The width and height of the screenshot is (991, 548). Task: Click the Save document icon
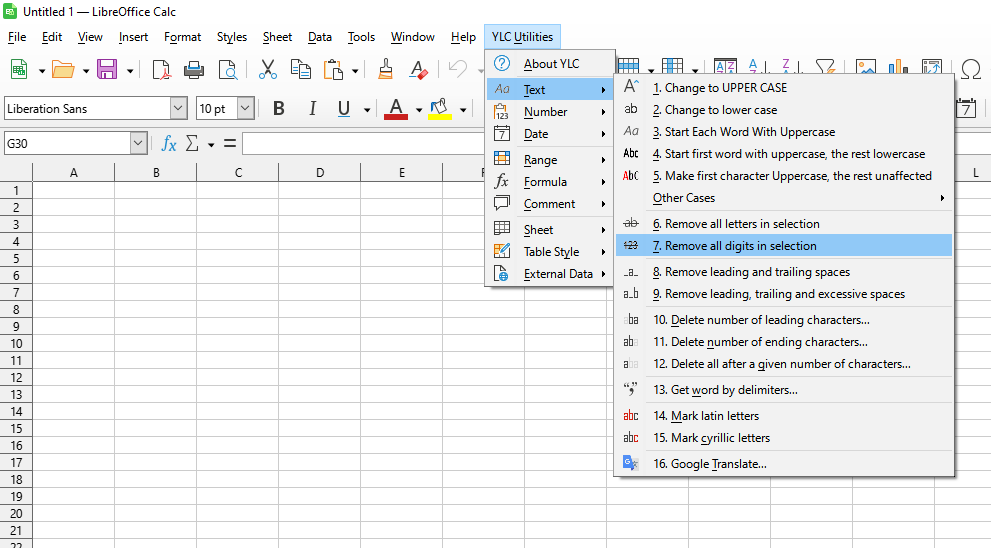click(106, 69)
